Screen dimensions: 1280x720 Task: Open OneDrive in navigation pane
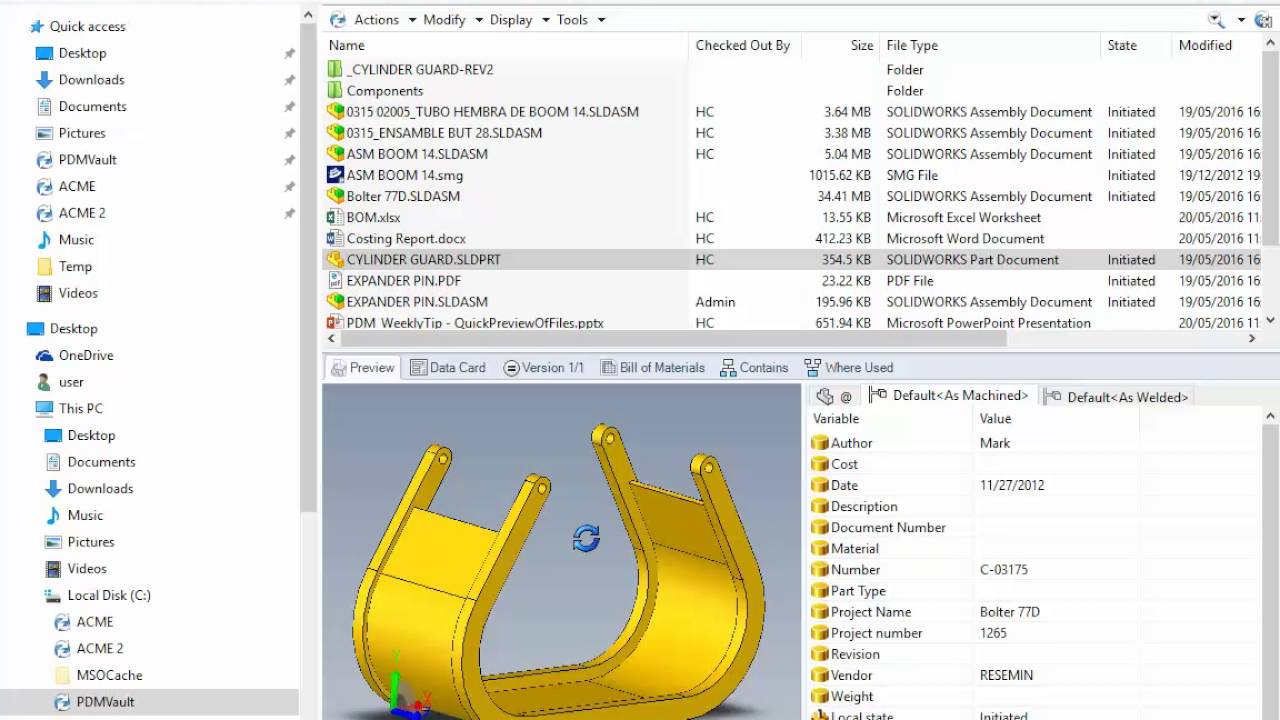pos(75,355)
